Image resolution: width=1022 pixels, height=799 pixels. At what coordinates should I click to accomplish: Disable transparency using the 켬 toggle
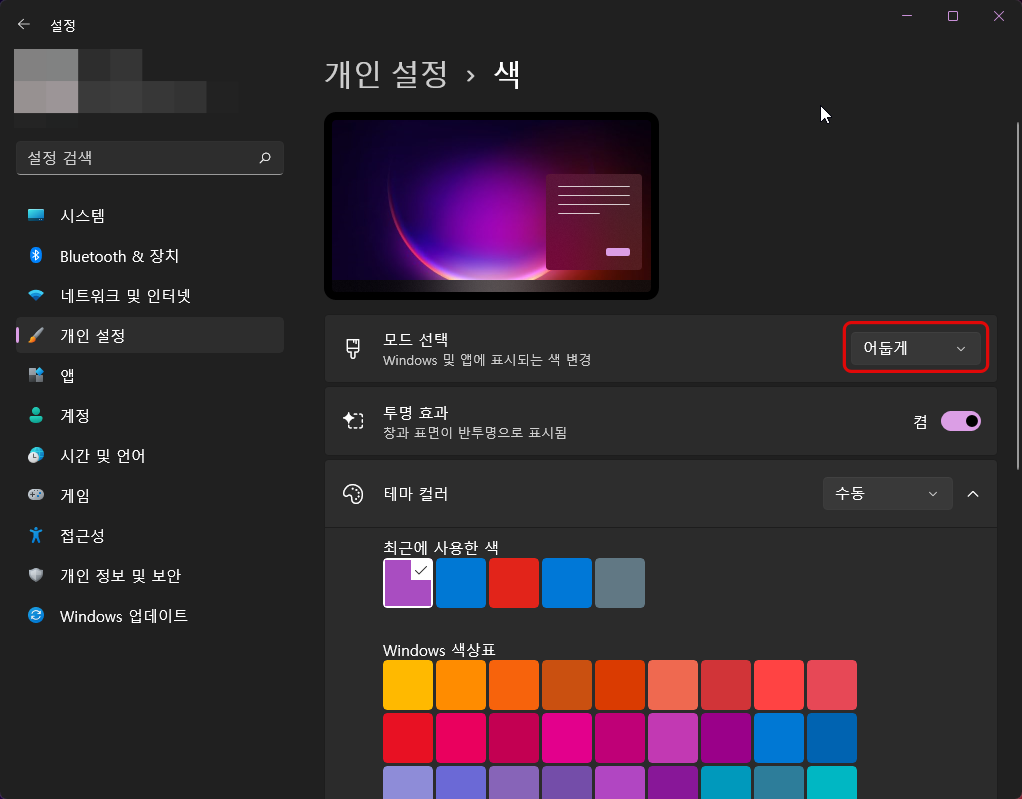tap(960, 421)
